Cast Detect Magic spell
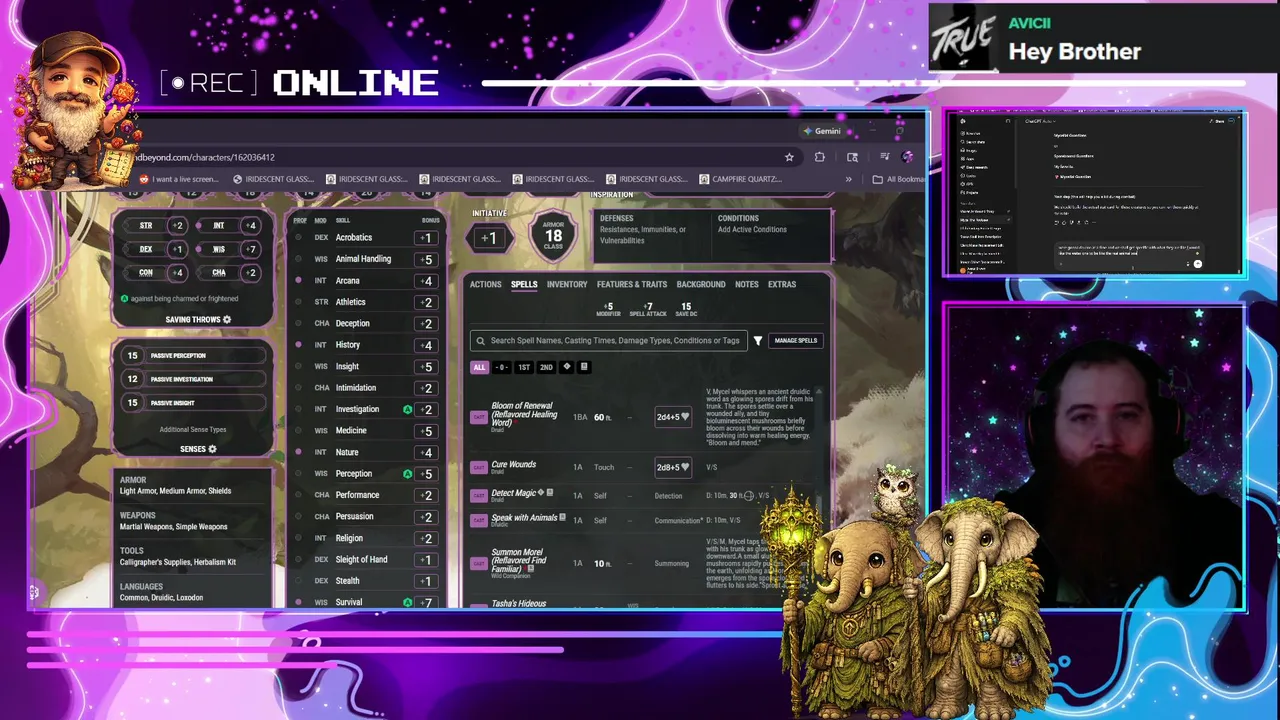Image resolution: width=1280 pixels, height=720 pixels. pyautogui.click(x=479, y=495)
